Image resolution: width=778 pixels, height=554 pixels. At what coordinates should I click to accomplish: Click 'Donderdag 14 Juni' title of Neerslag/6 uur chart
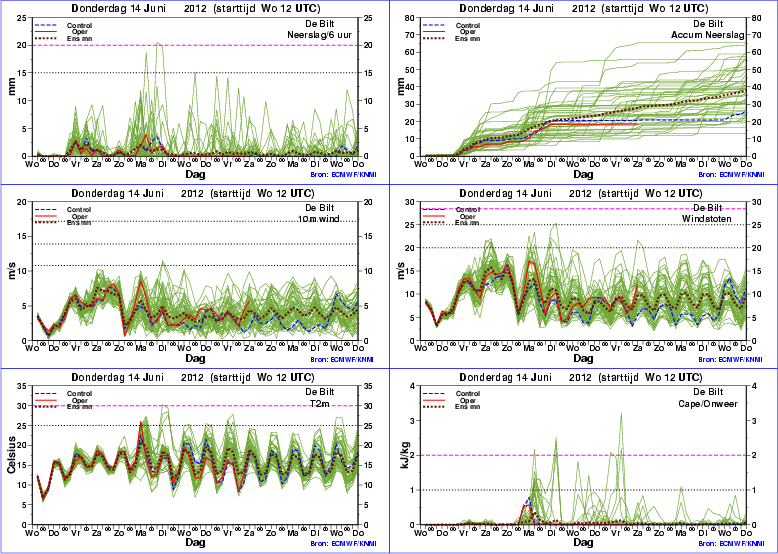pos(119,8)
